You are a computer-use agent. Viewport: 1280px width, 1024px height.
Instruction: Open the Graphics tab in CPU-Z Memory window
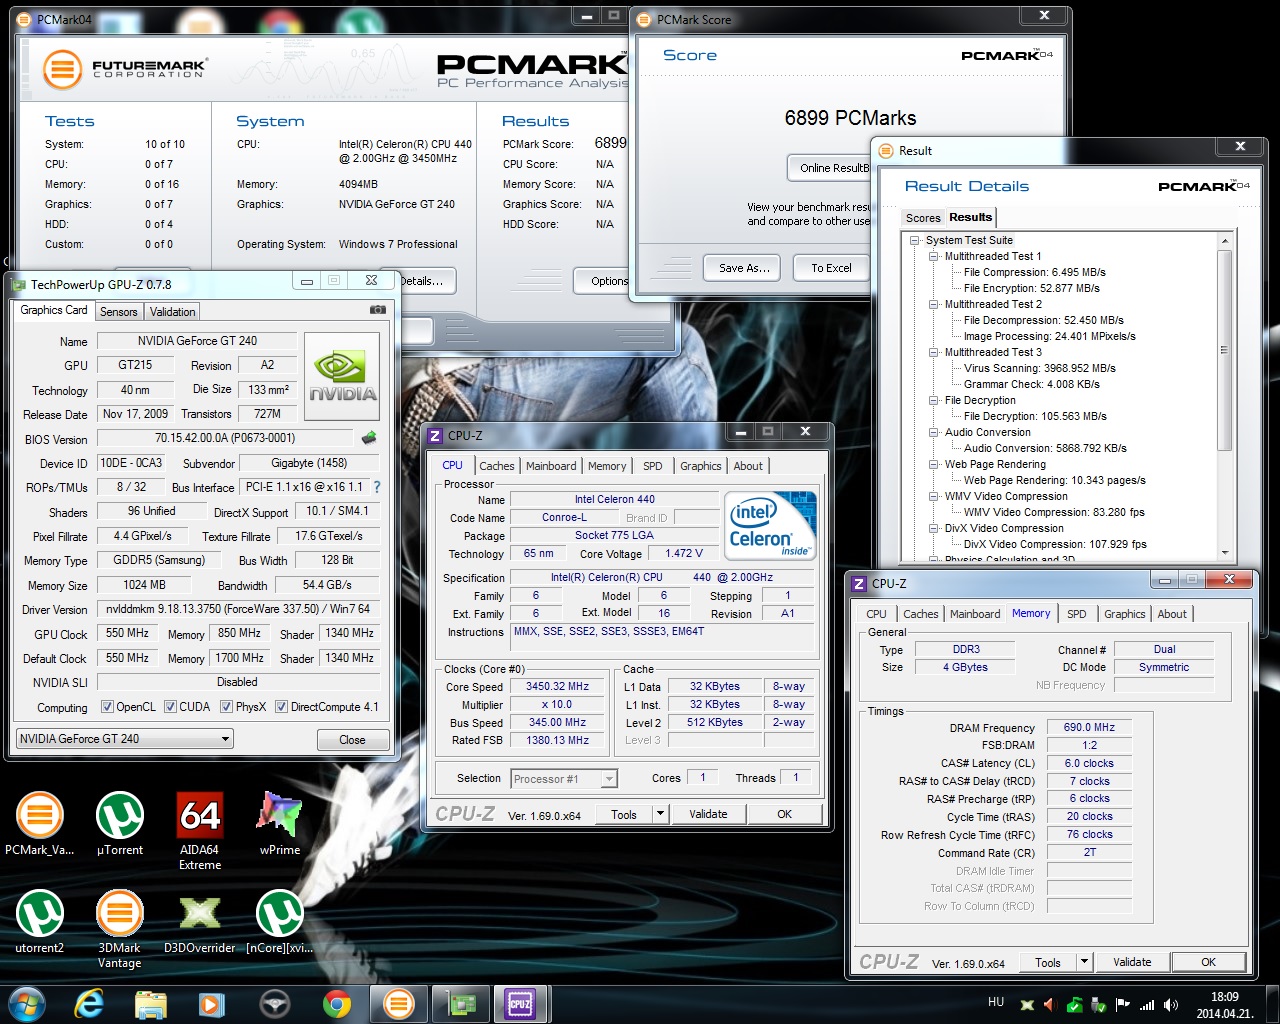[x=1124, y=614]
